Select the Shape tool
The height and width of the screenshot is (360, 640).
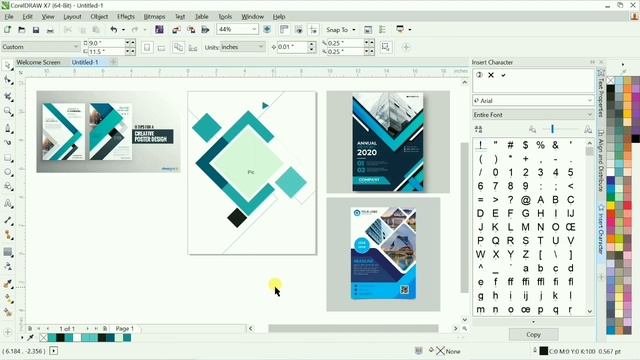click(8, 80)
